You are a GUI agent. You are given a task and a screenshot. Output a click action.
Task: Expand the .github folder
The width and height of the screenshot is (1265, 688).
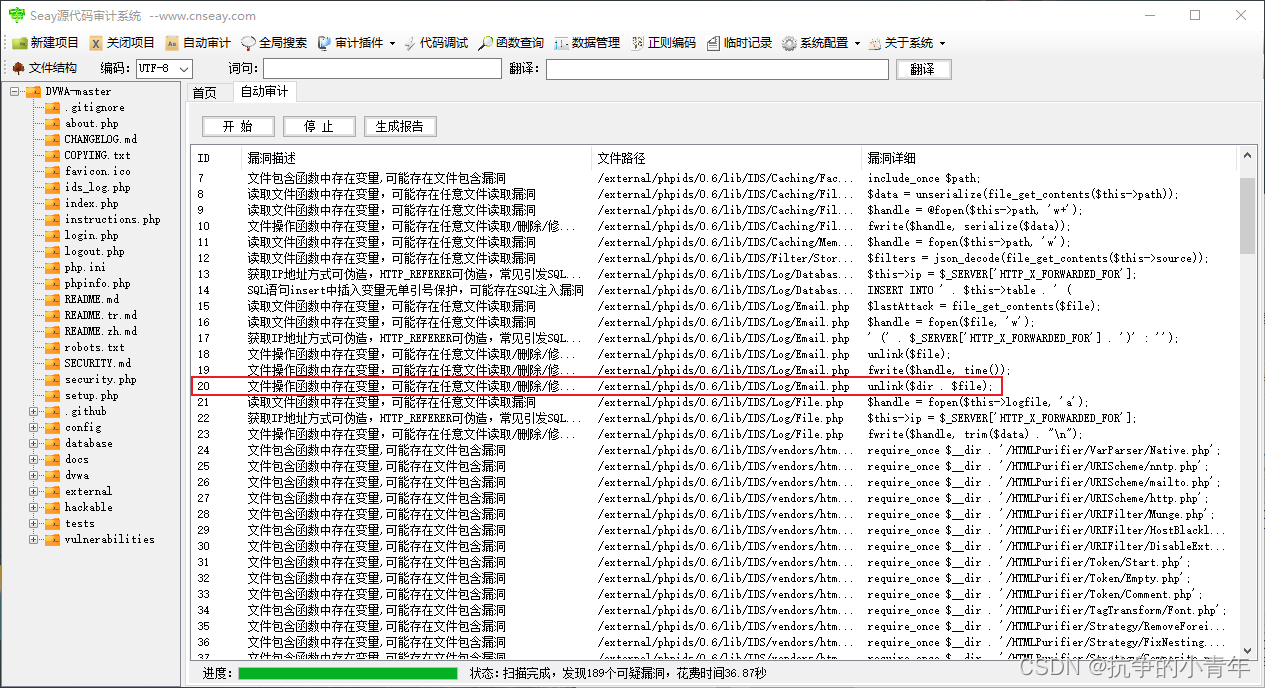coord(34,411)
